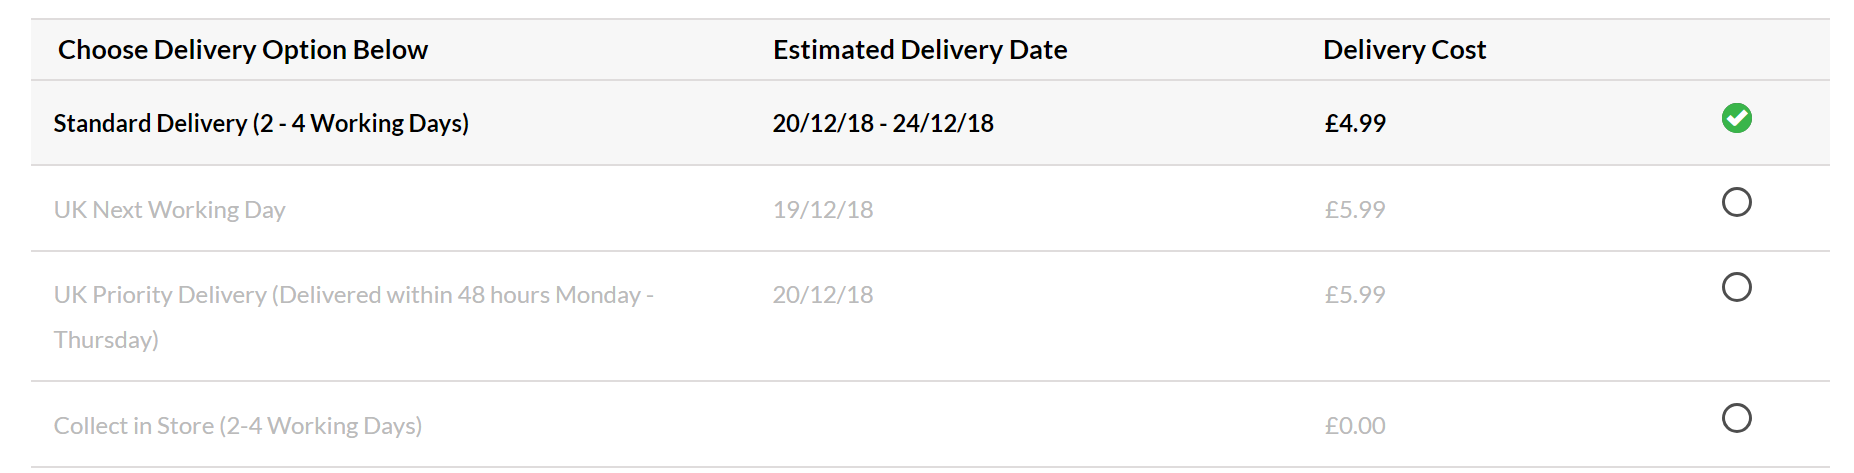
Task: Click the 20/12/18 - 24/12/18 delivery date range
Action: tap(883, 123)
